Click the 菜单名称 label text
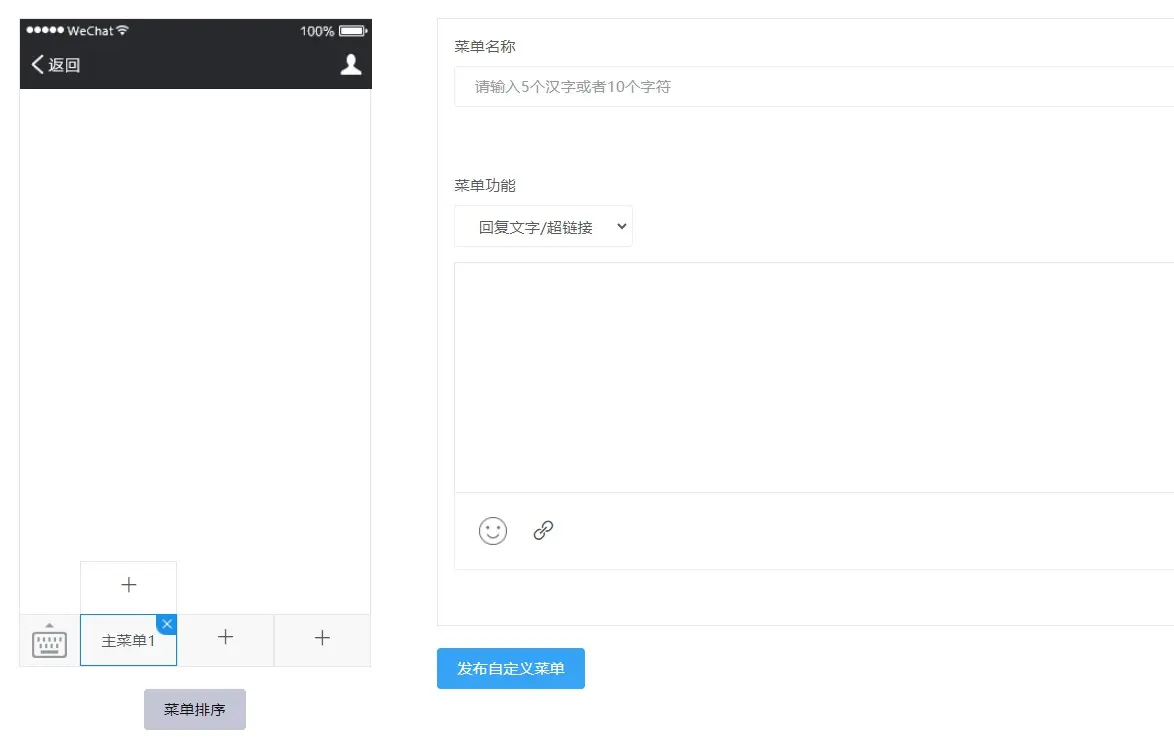The height and width of the screenshot is (755, 1174). tap(485, 47)
